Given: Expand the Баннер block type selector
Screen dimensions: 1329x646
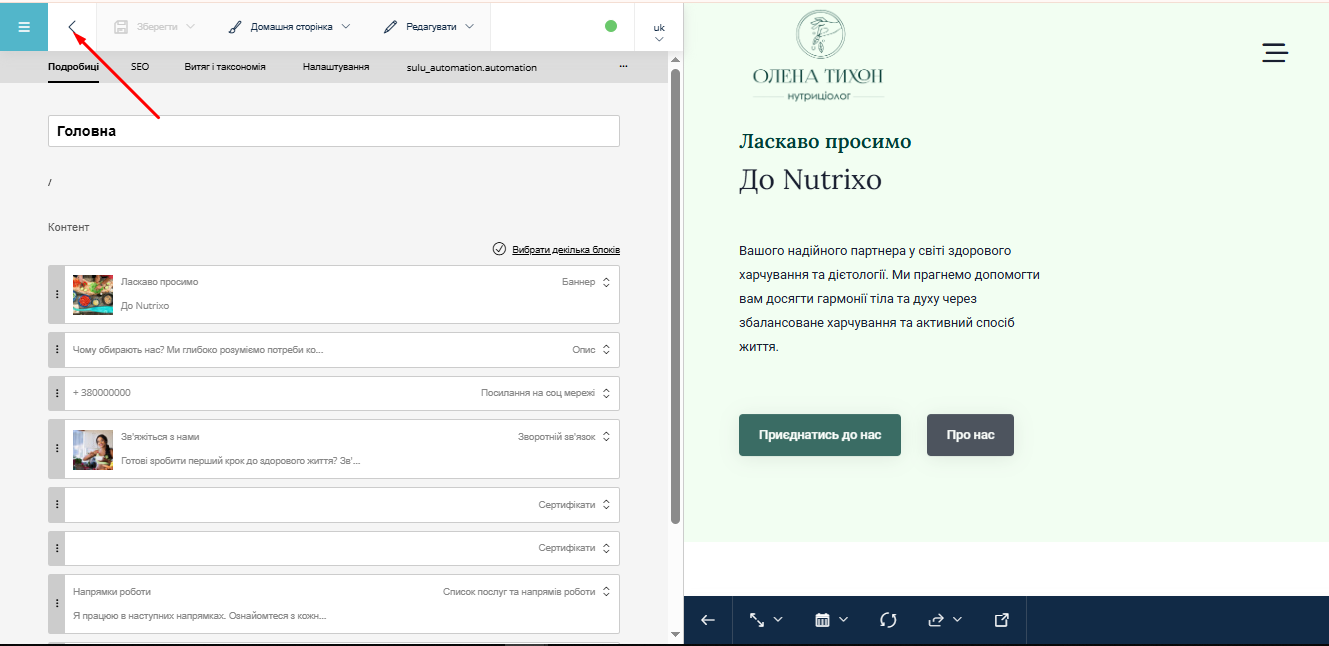Looking at the screenshot, I should click(605, 282).
